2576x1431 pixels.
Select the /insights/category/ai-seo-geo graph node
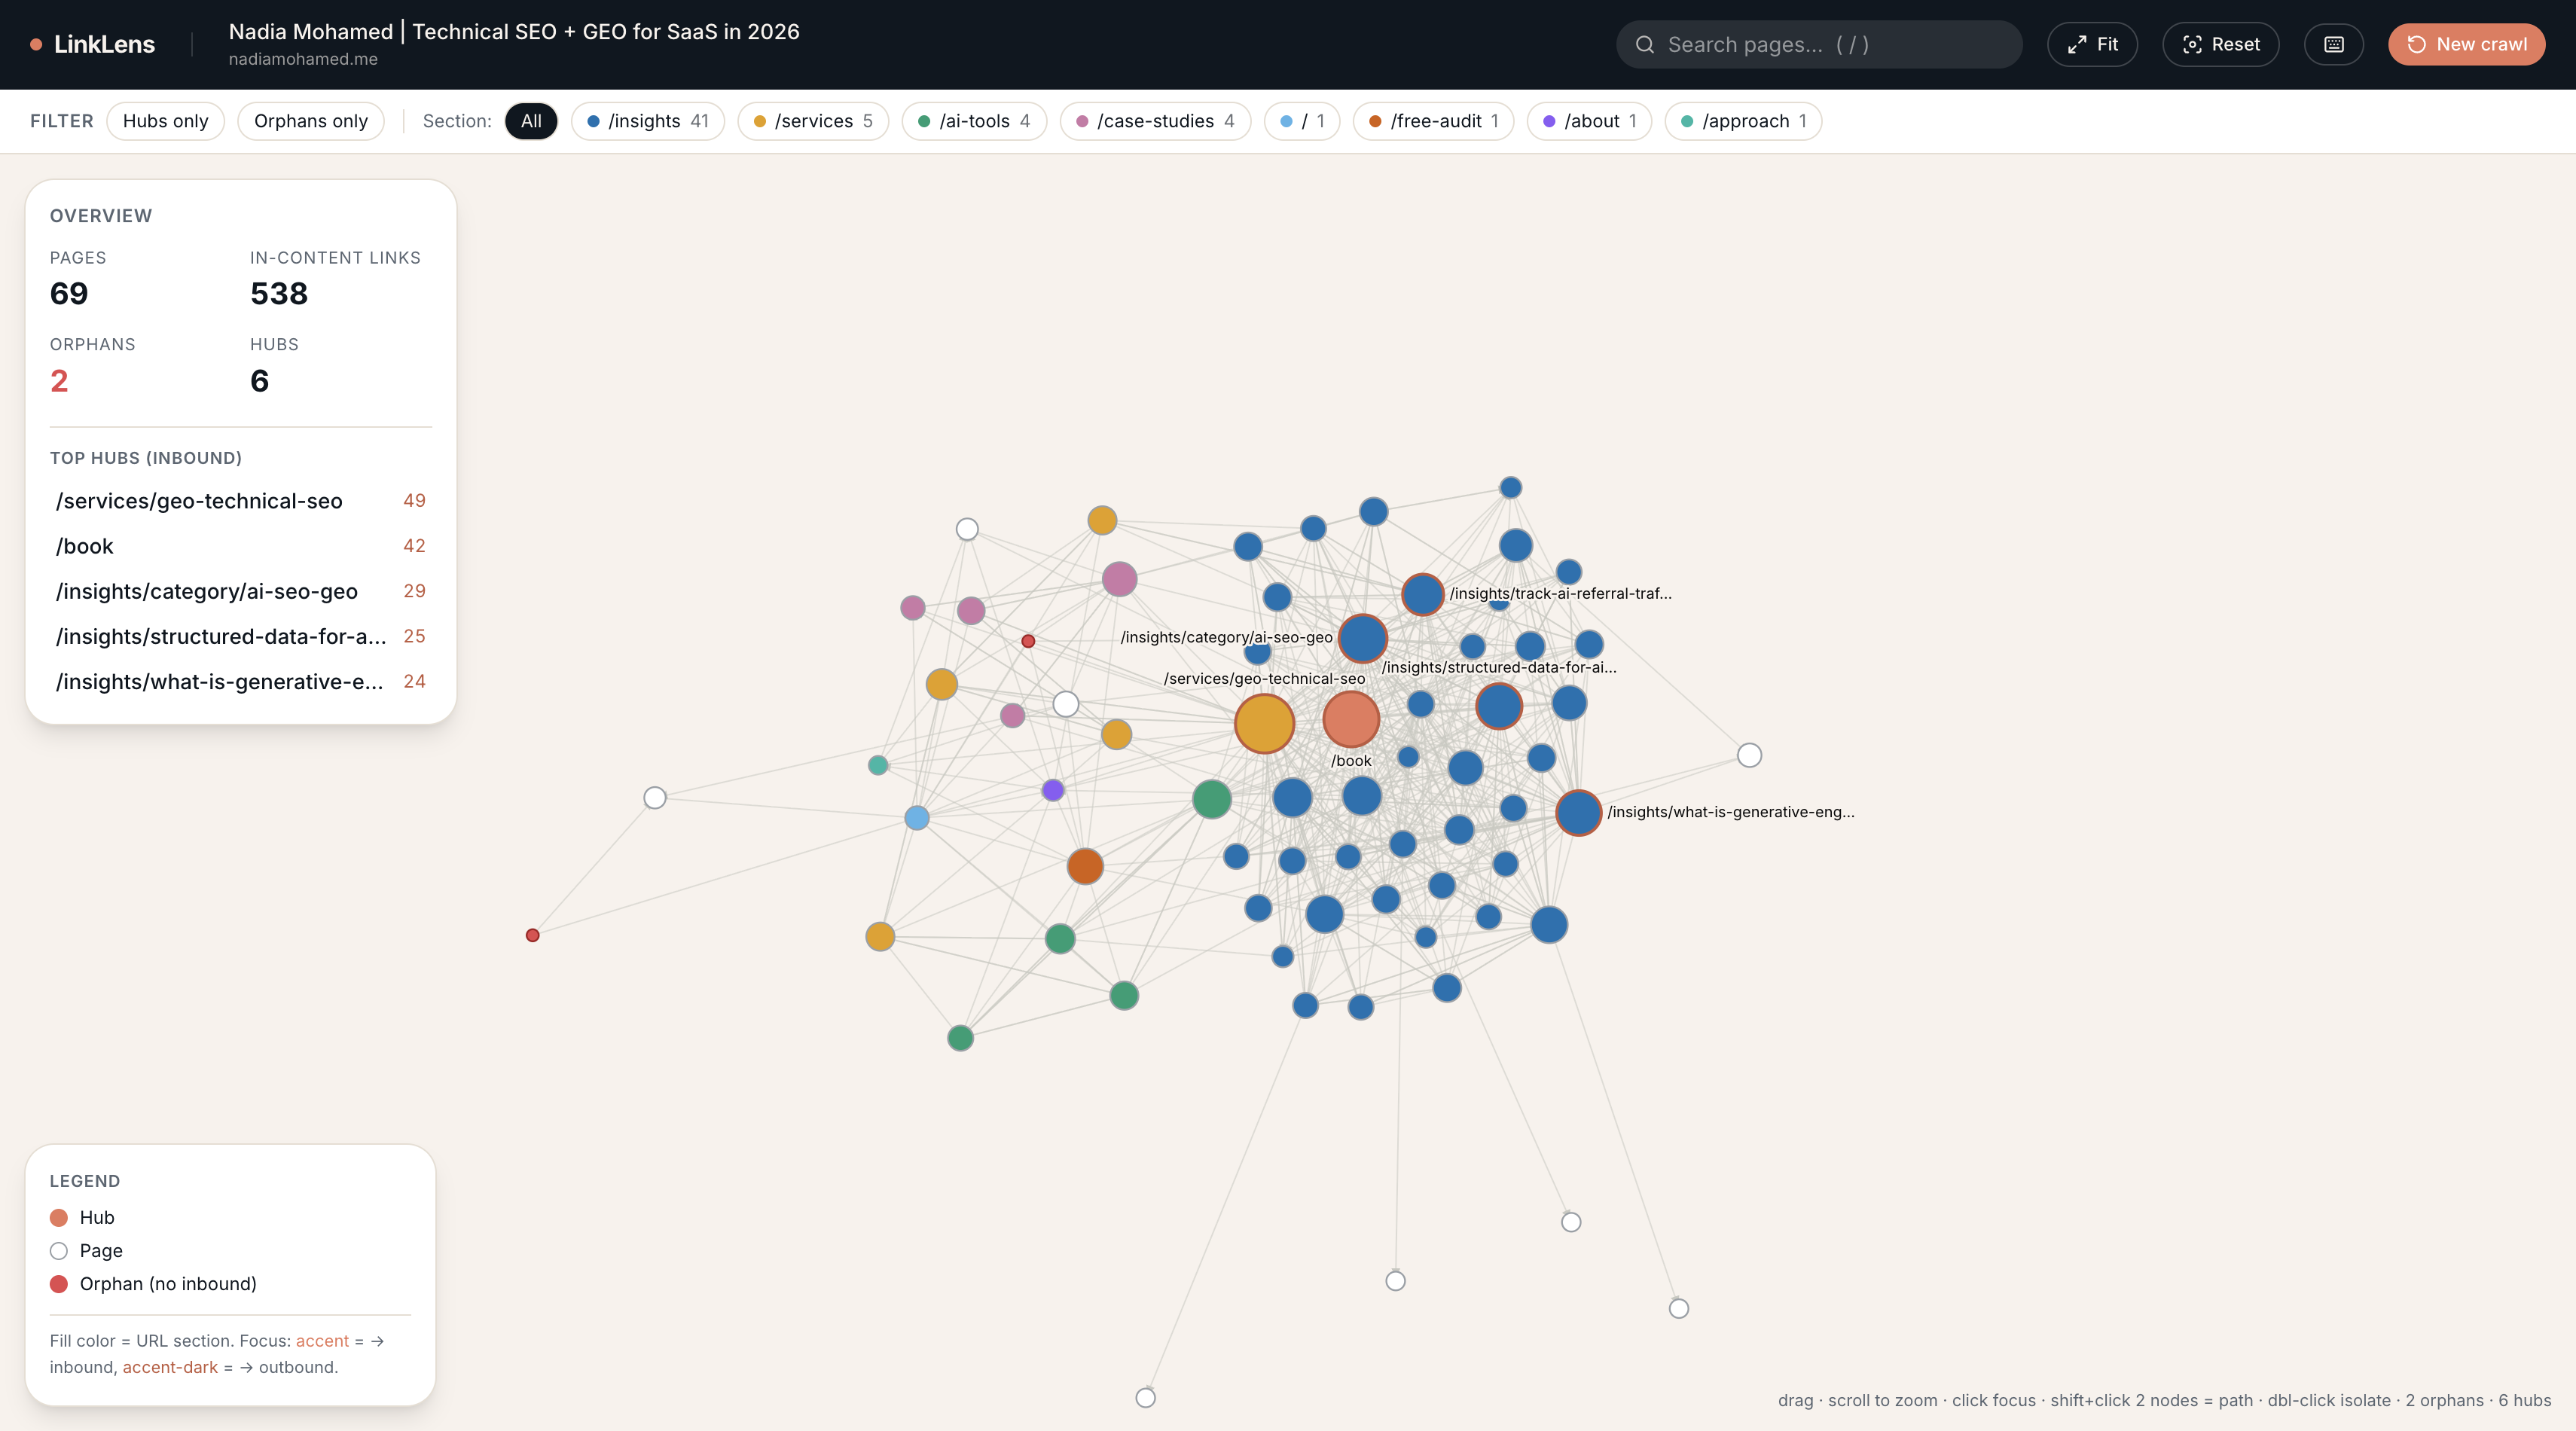[x=1362, y=638]
